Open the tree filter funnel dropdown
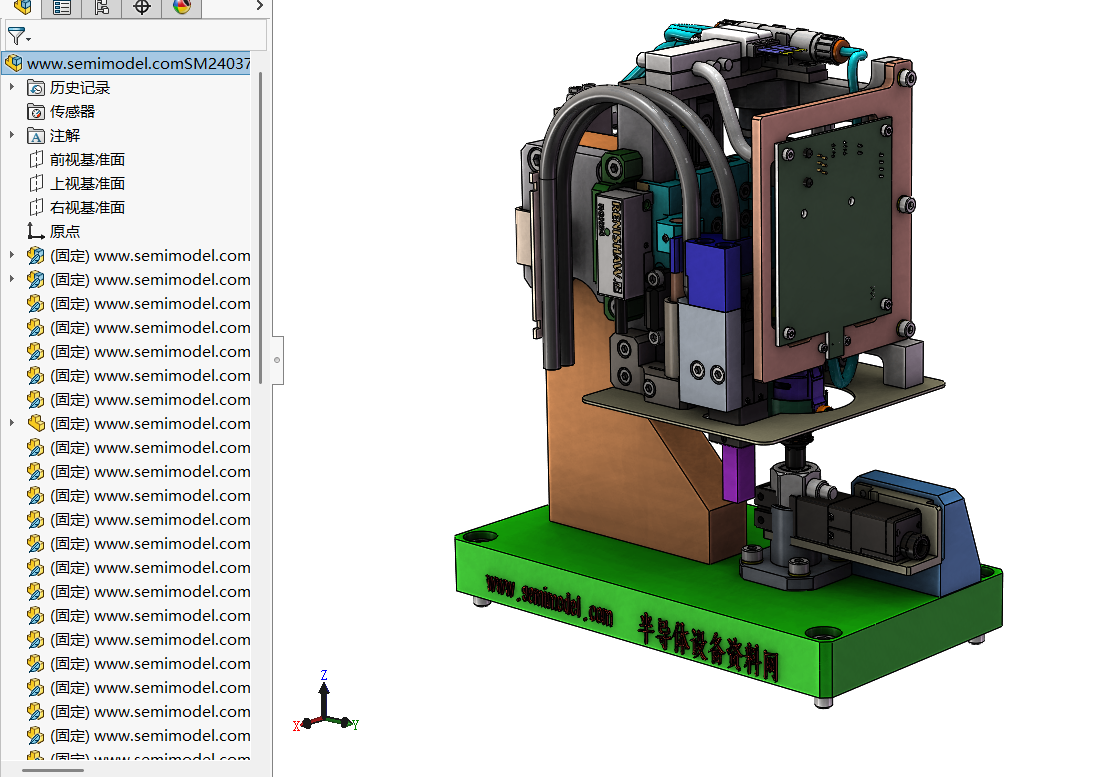 (x=19, y=35)
